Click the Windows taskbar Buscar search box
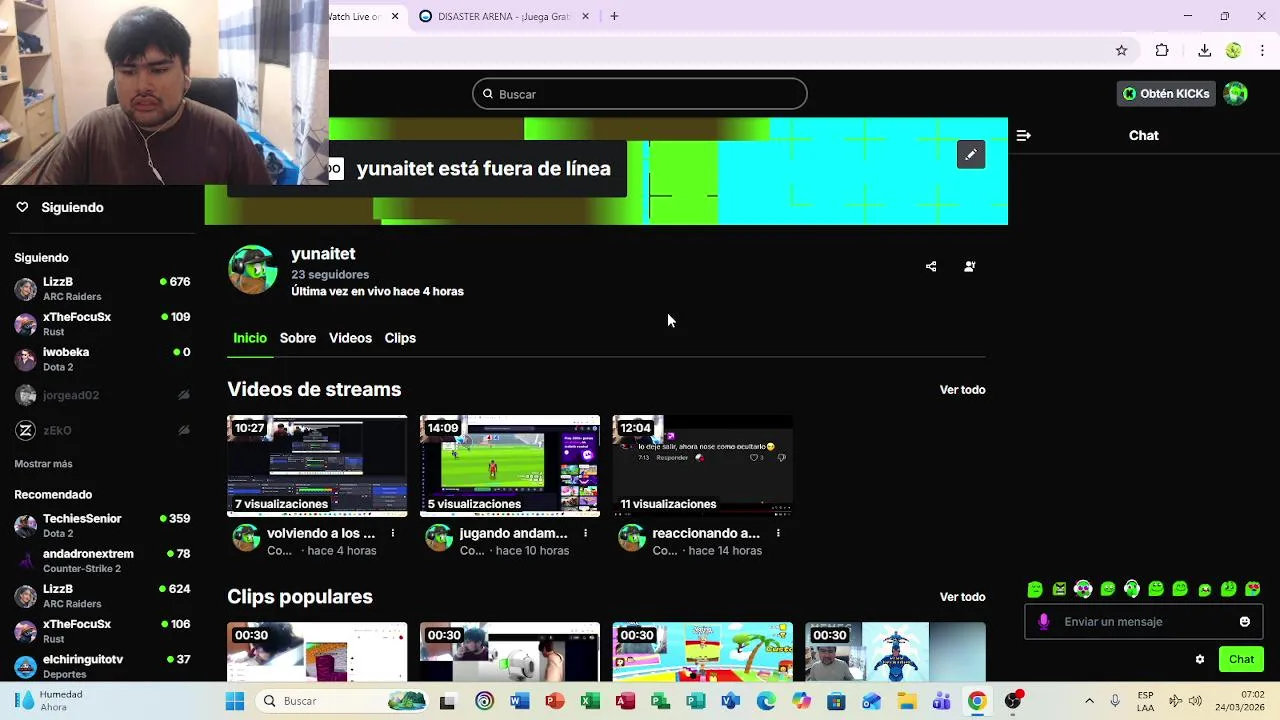 342,701
